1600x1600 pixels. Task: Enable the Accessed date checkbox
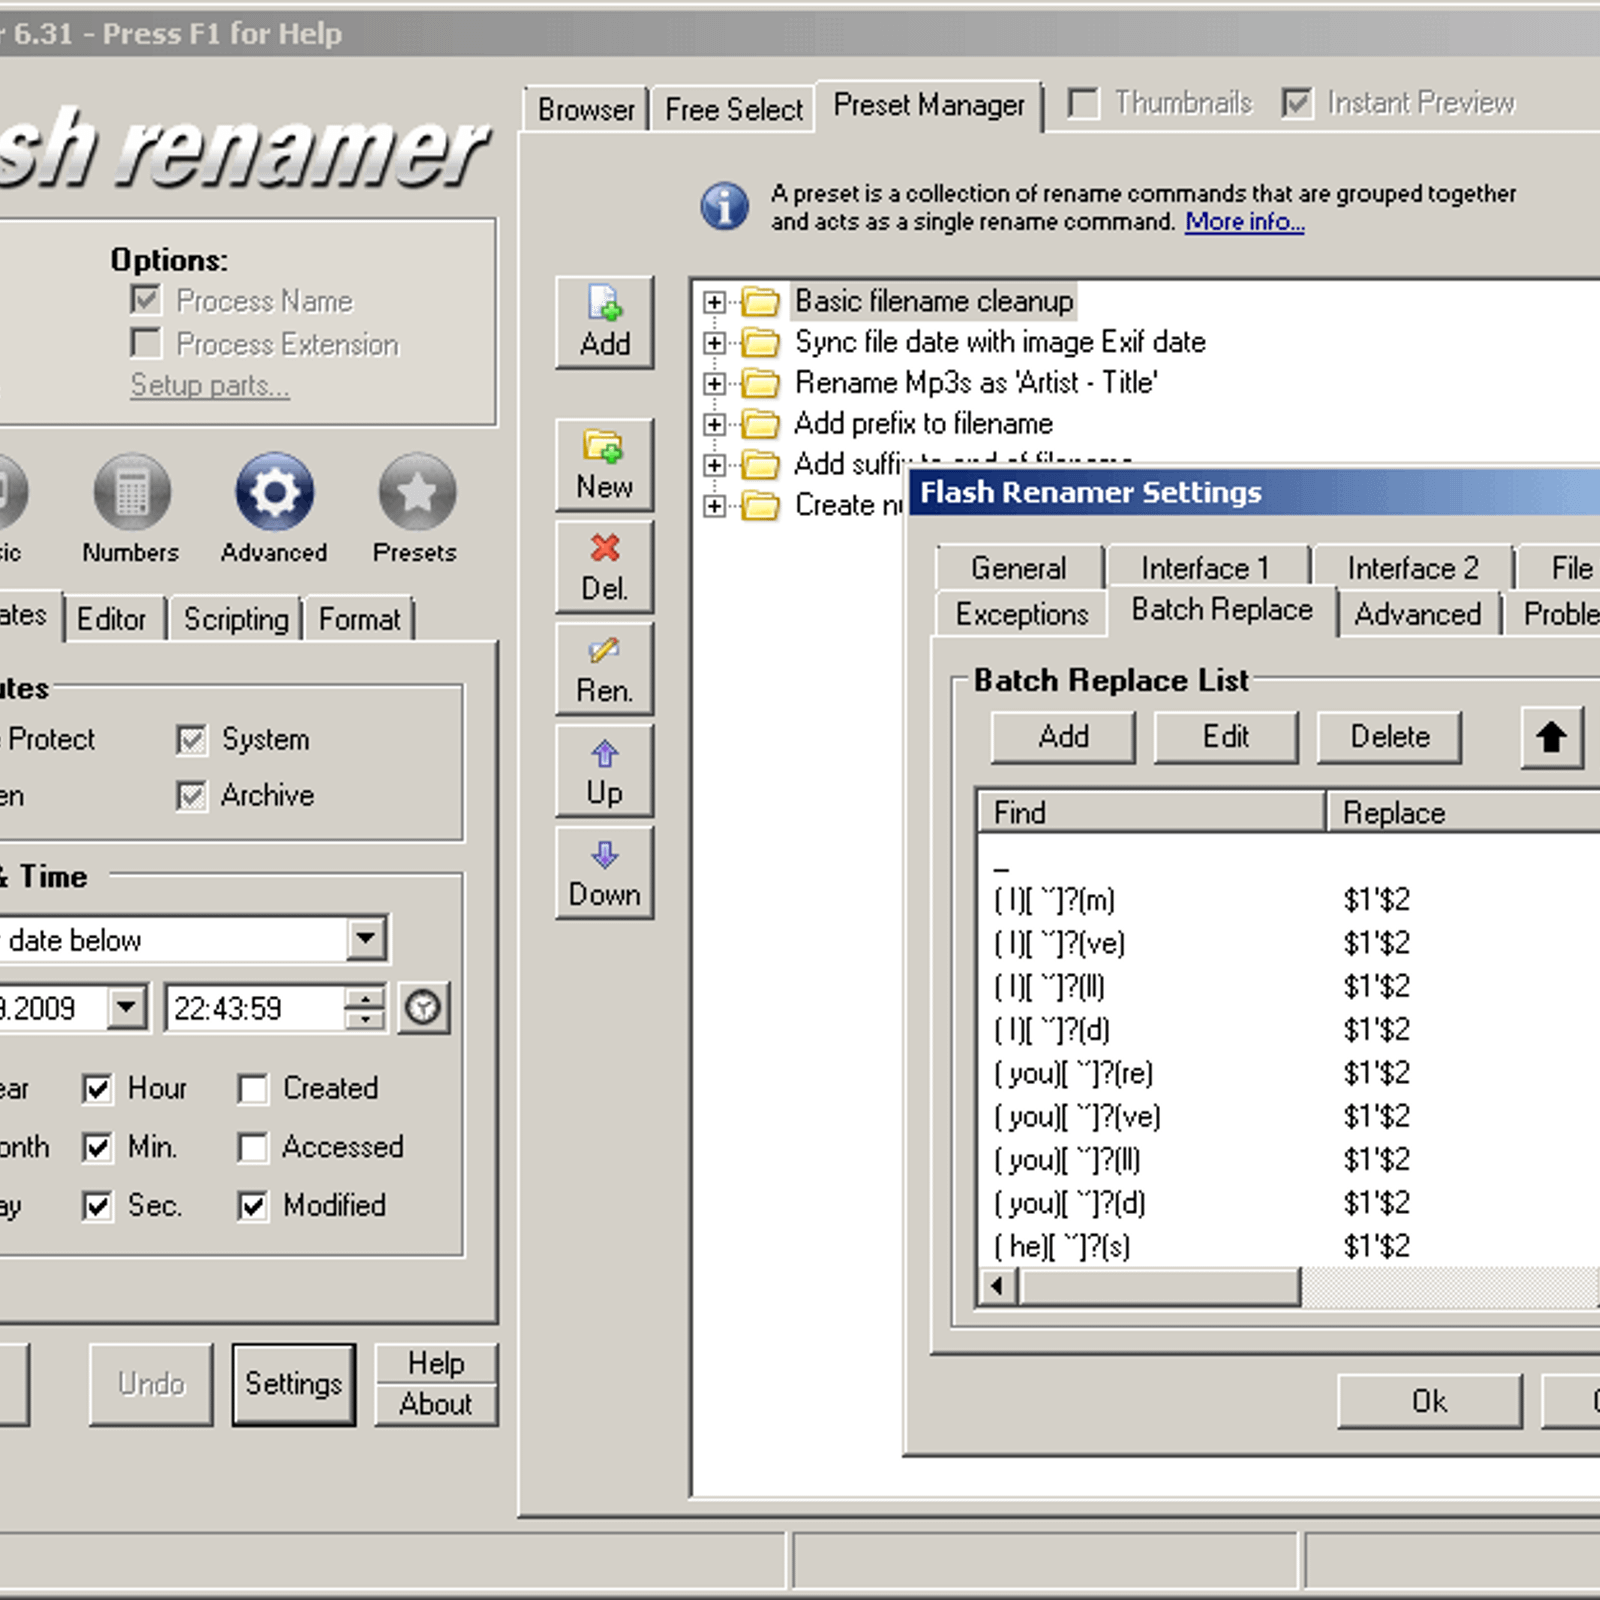coord(253,1146)
